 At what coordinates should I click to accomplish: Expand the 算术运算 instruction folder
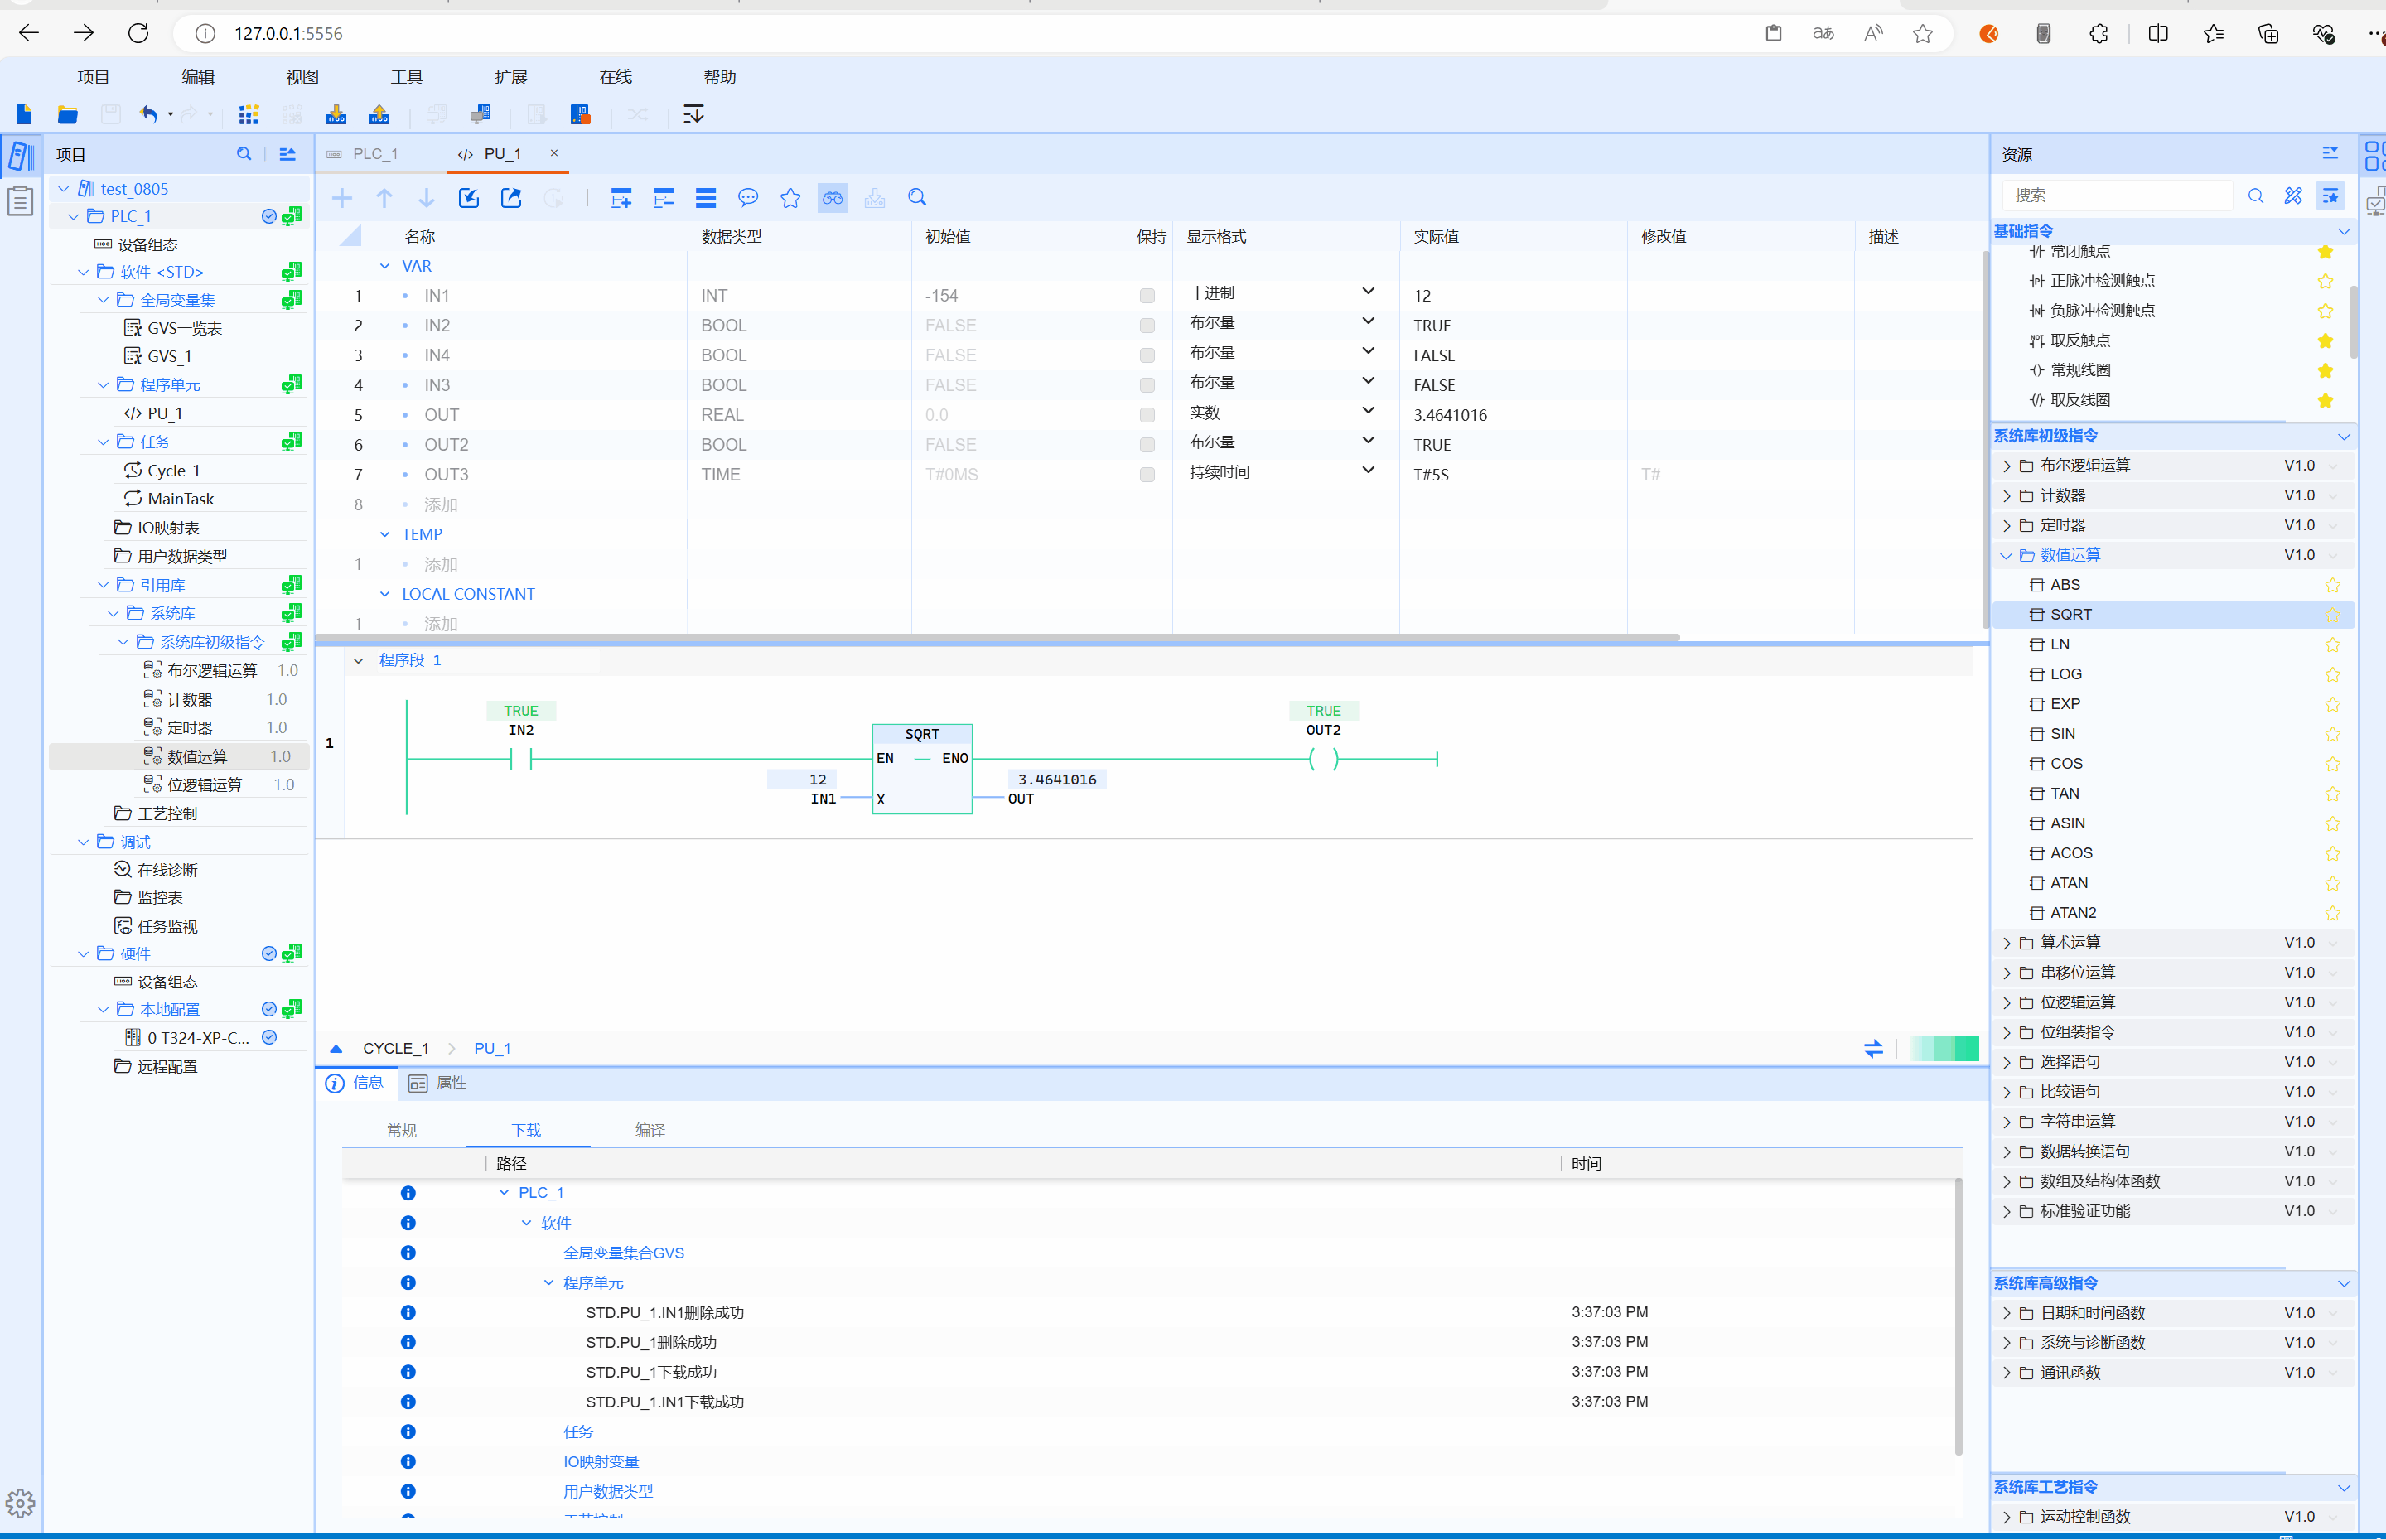click(2006, 943)
